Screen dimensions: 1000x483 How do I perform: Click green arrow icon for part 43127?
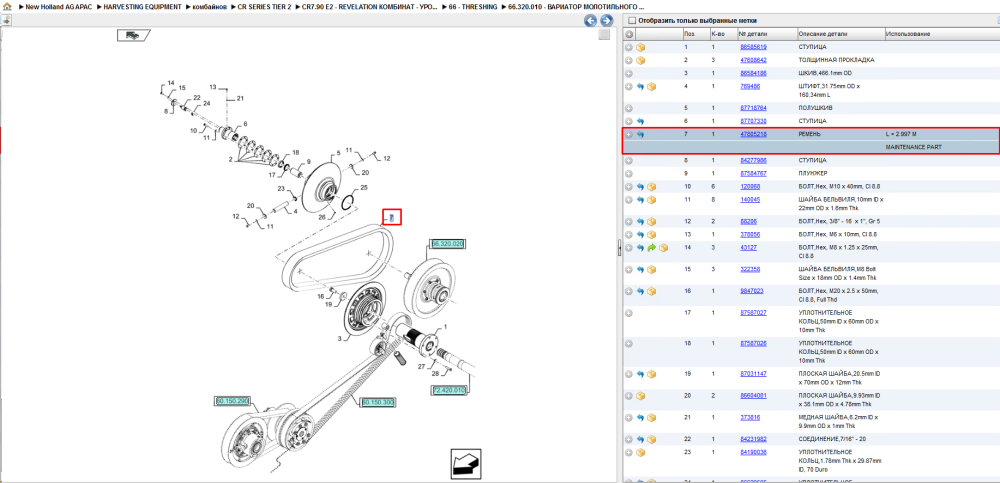(652, 248)
